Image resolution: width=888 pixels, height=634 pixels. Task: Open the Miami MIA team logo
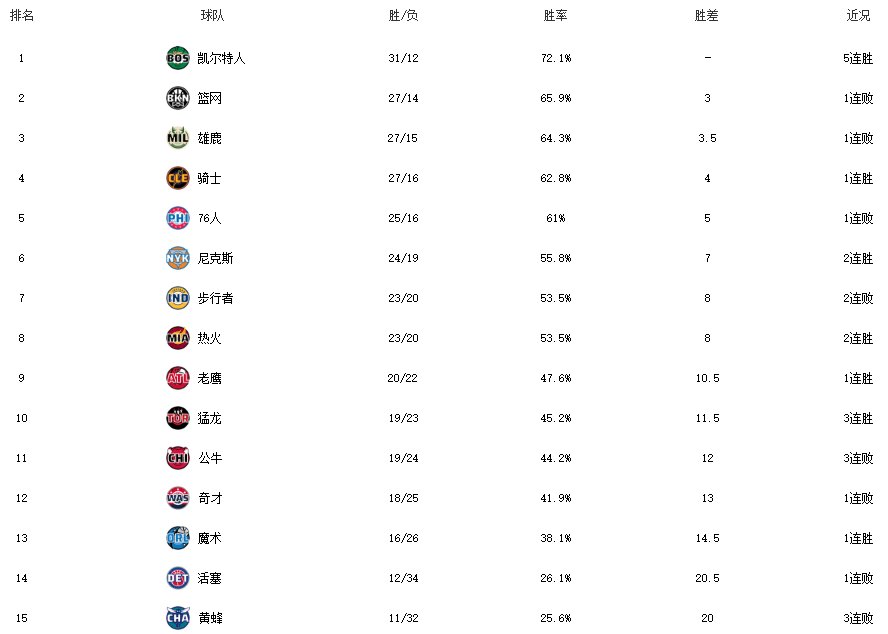pyautogui.click(x=178, y=338)
